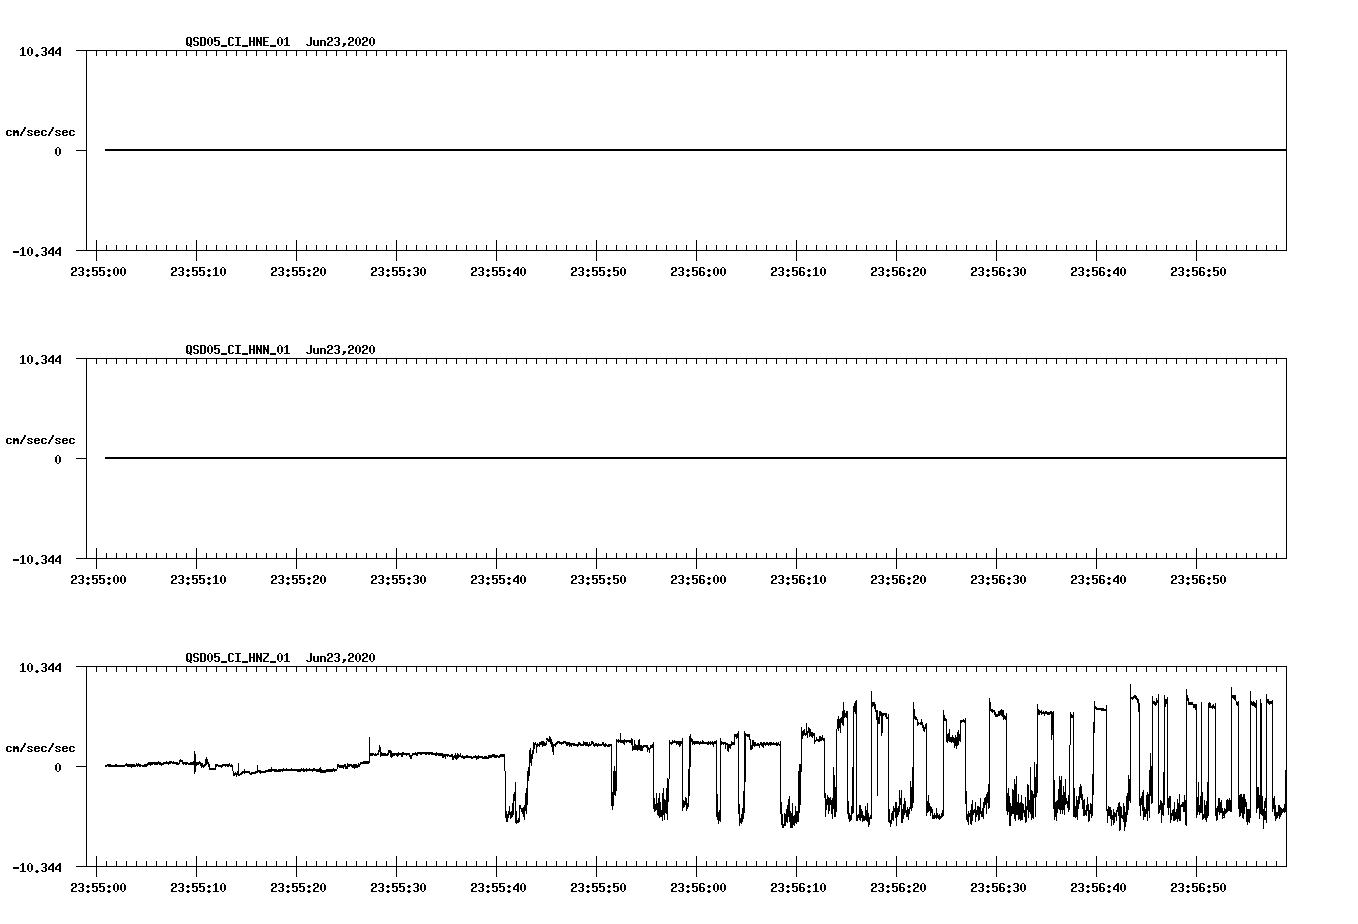Click the Jun23,2020 date on HNE chart
The height and width of the screenshot is (924, 1358).
341,42
